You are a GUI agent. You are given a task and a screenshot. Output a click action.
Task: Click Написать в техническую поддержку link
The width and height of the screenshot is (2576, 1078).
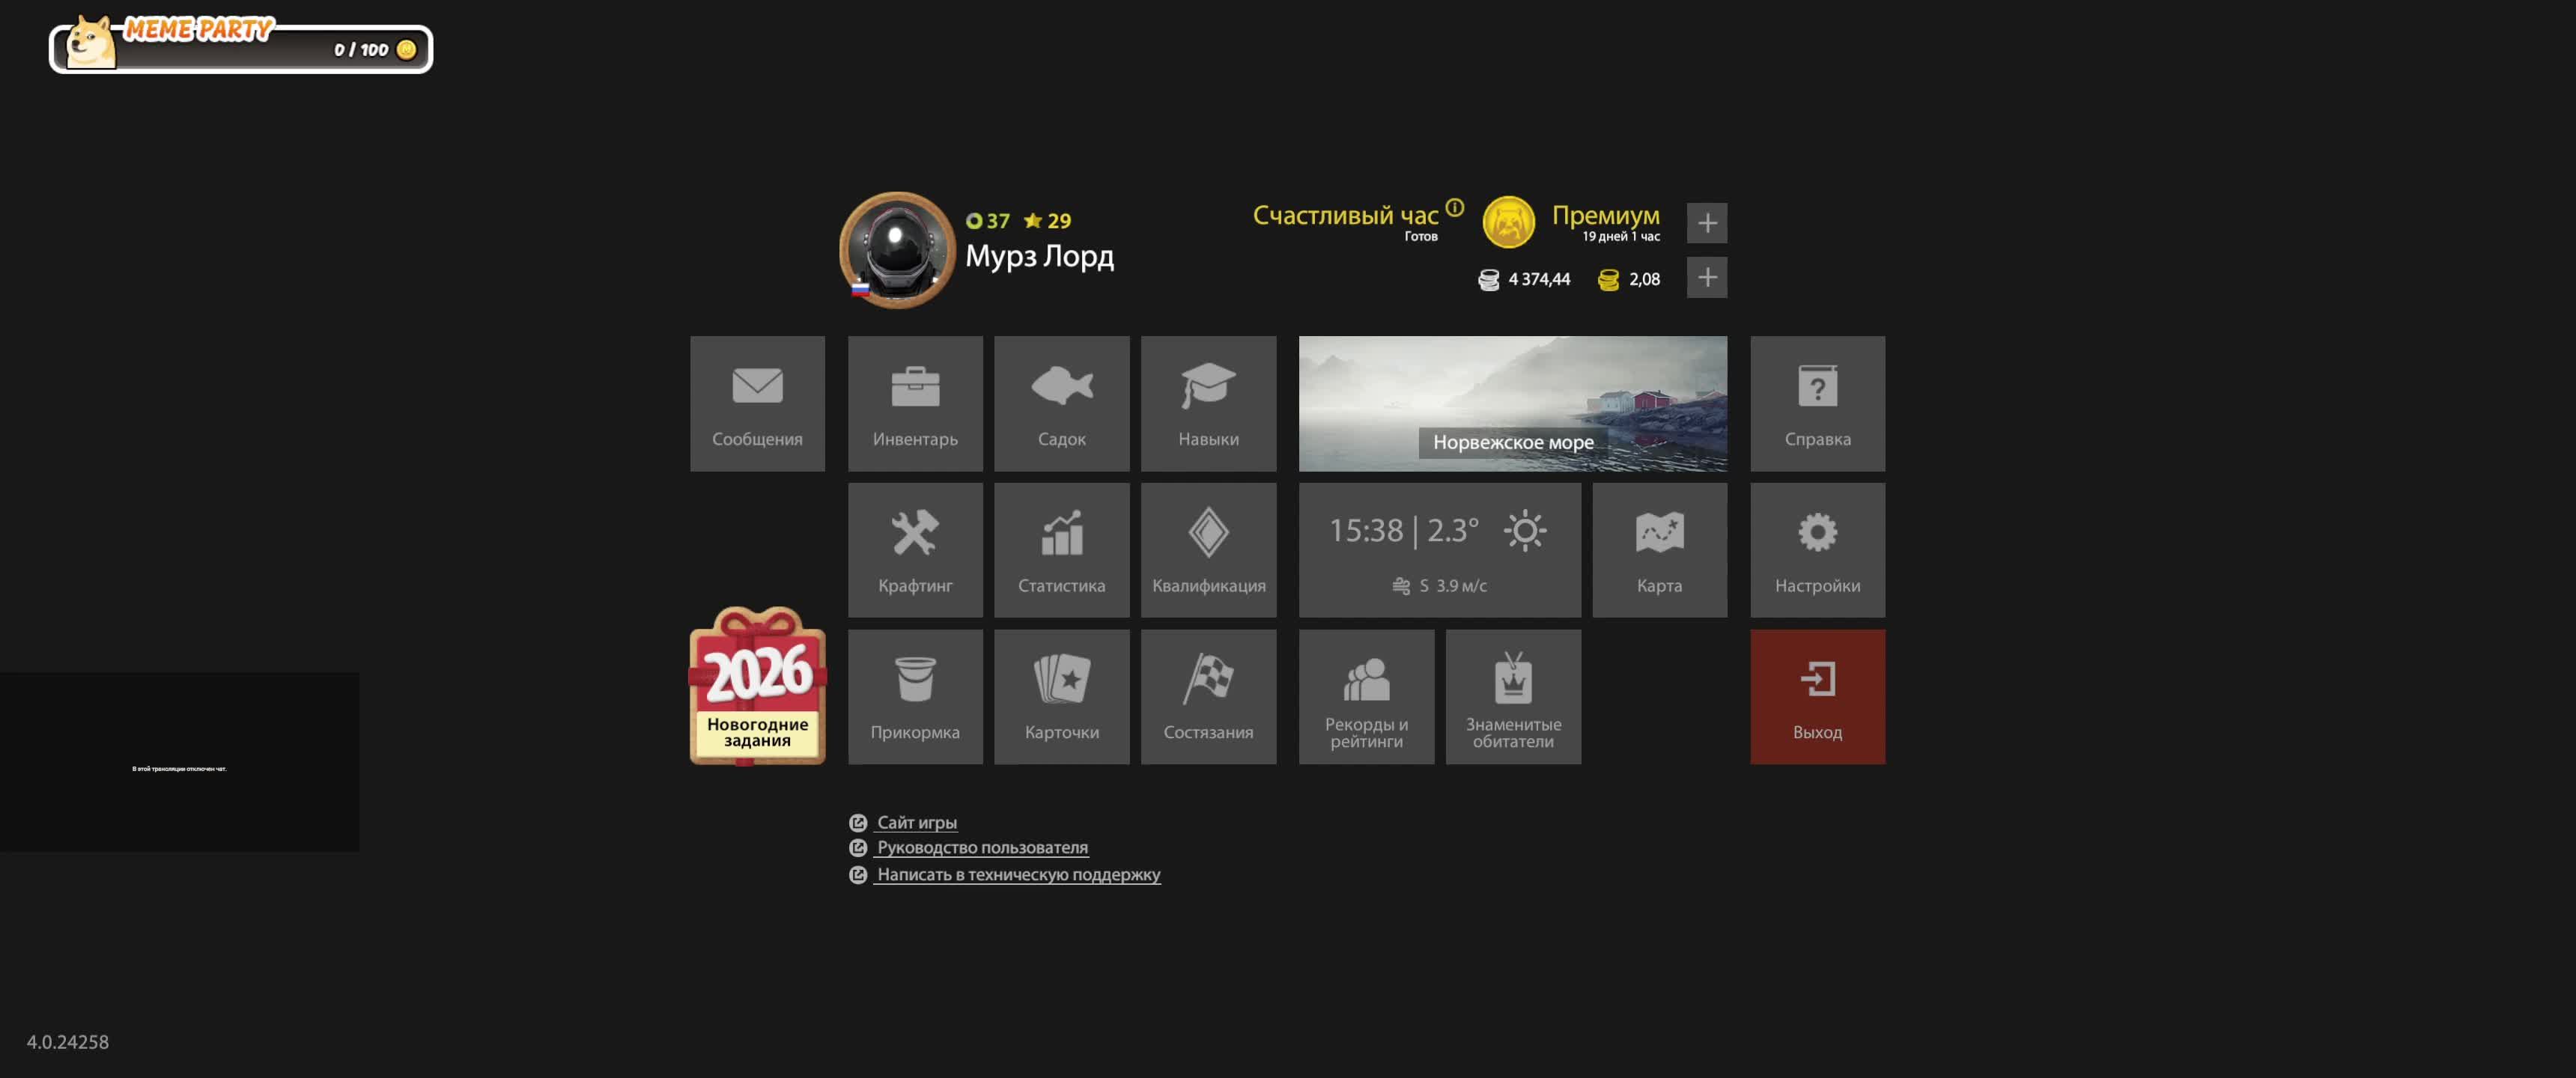point(1018,874)
